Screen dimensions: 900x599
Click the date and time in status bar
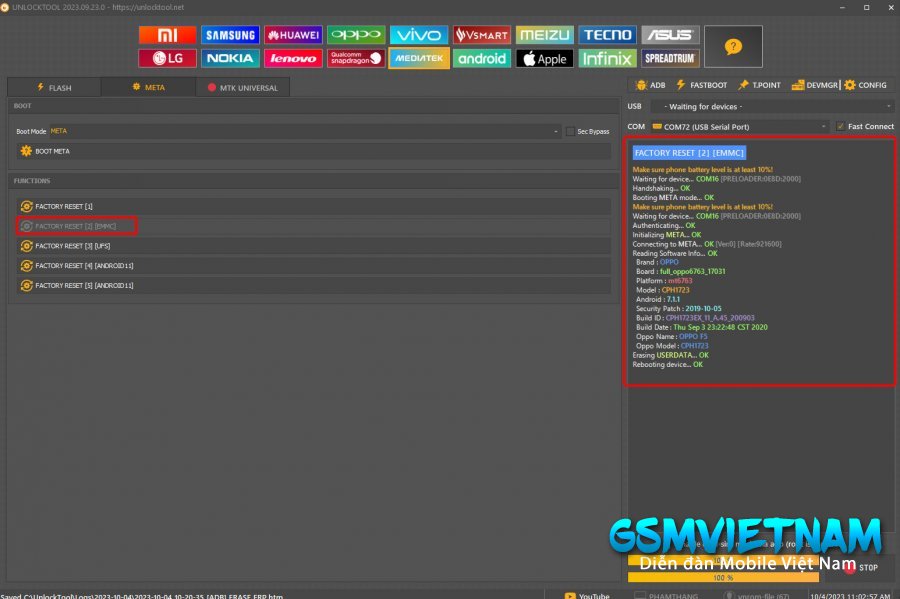point(850,596)
